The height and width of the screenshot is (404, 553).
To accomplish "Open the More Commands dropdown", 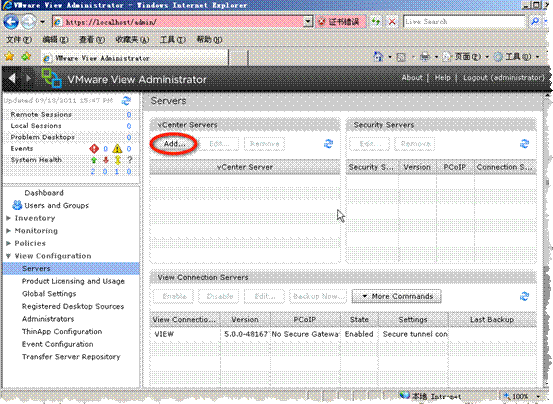I will tap(397, 296).
